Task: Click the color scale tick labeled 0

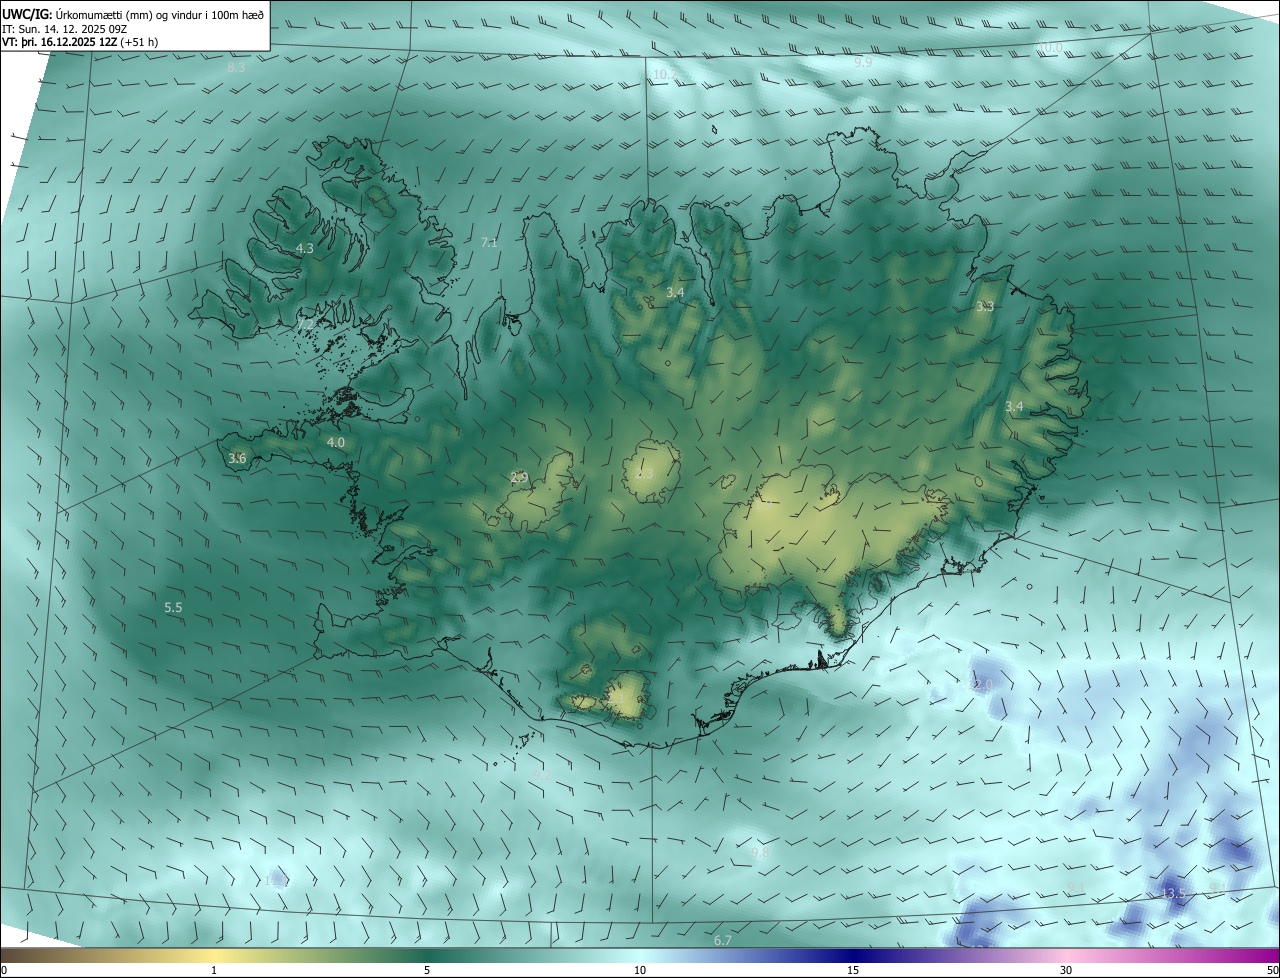Action: click(x=4, y=971)
